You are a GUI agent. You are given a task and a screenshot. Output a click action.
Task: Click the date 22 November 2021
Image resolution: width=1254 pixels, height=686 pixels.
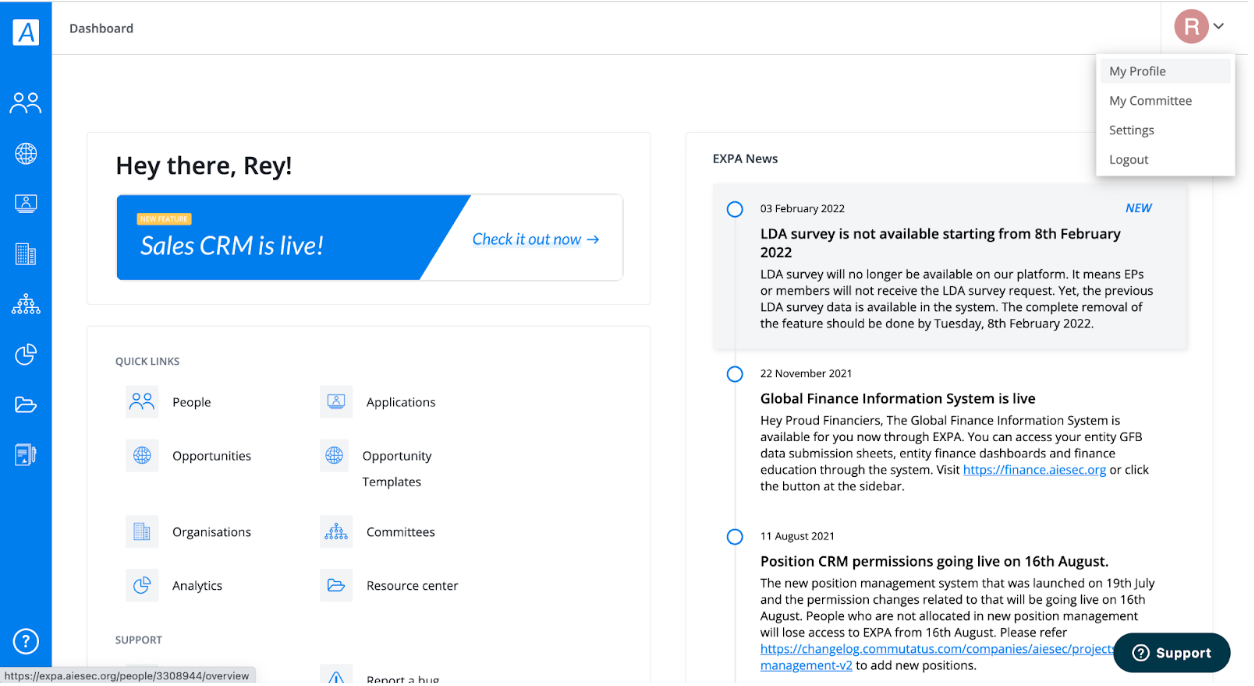pyautogui.click(x=806, y=374)
